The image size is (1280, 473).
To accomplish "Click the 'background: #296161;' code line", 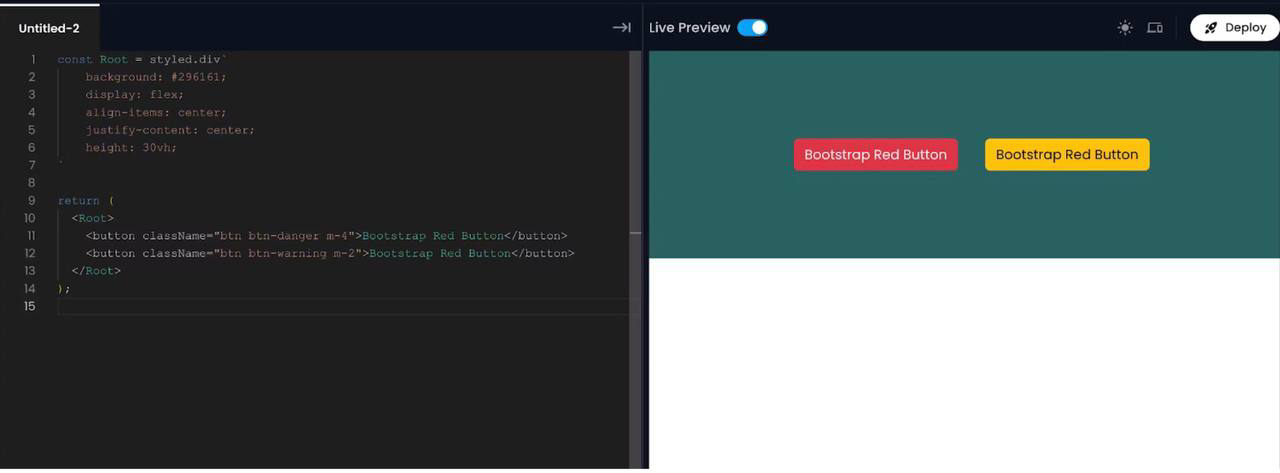I will [156, 77].
